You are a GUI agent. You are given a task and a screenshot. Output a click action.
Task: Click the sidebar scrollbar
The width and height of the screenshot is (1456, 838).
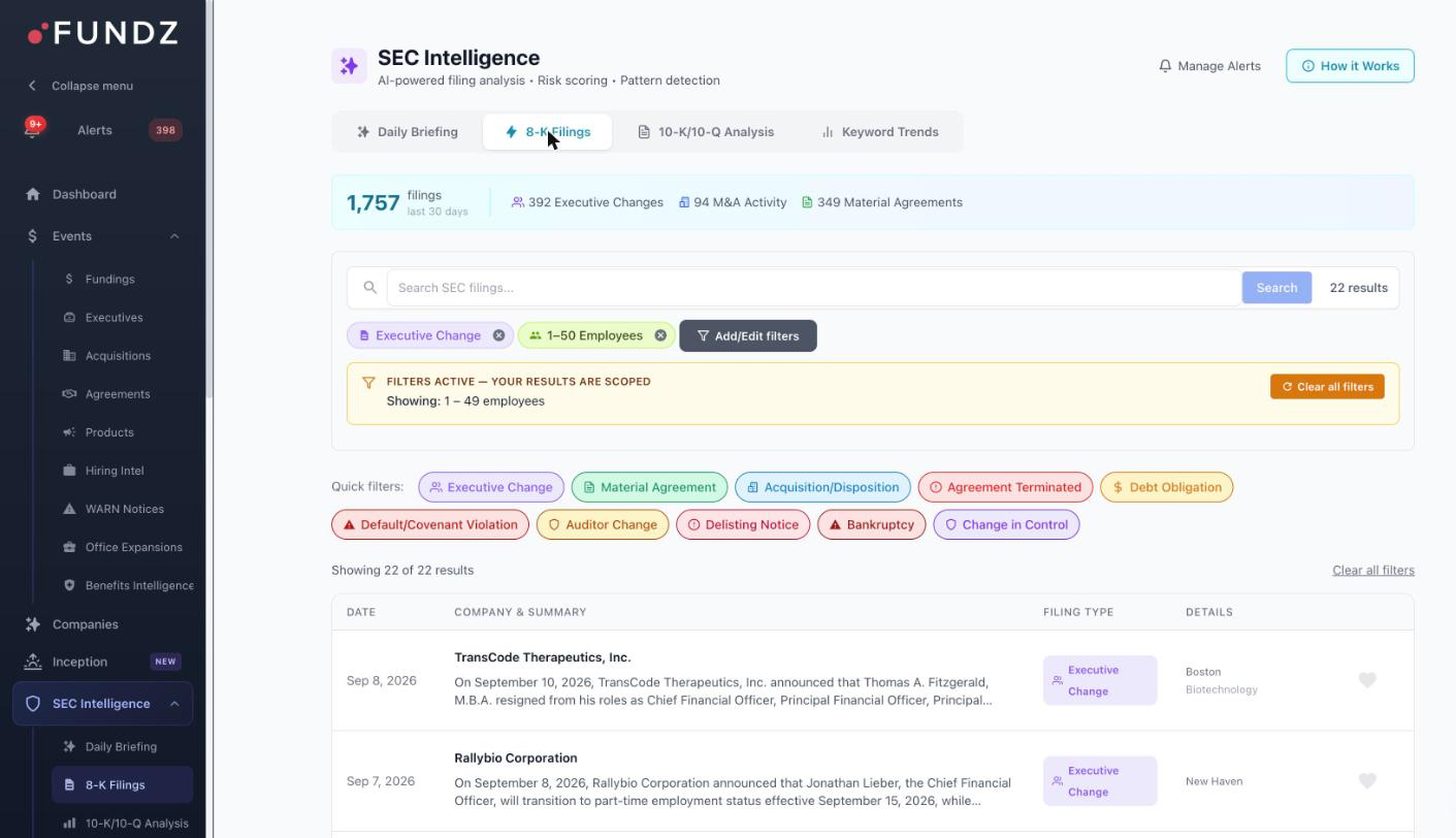[209, 200]
